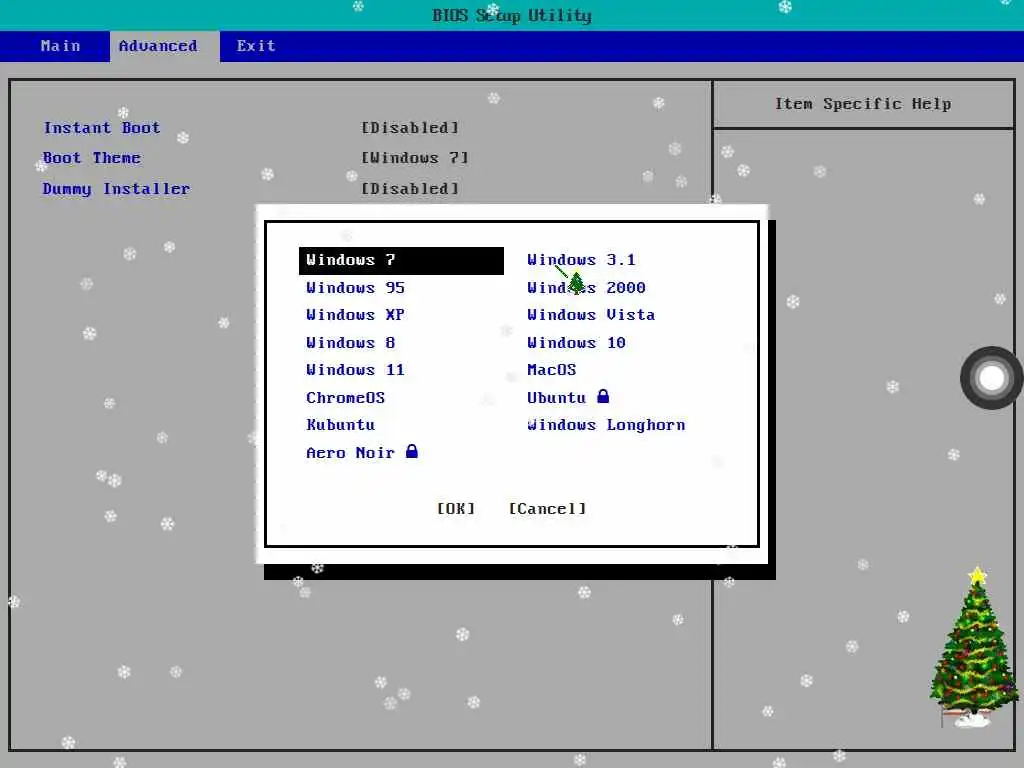The image size is (1024, 768).
Task: Open the Dummy Installer Disabled value
Action: click(410, 189)
